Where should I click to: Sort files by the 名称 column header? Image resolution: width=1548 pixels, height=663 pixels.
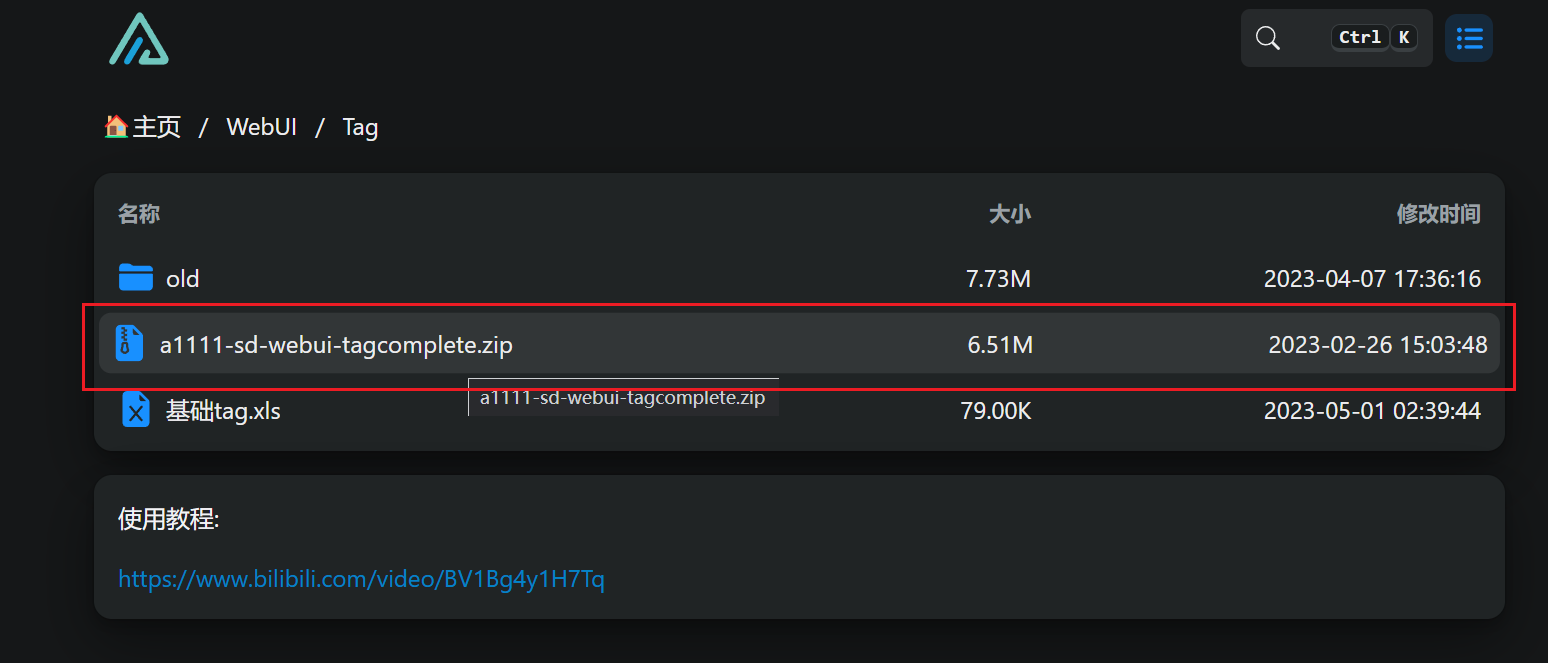pyautogui.click(x=139, y=213)
